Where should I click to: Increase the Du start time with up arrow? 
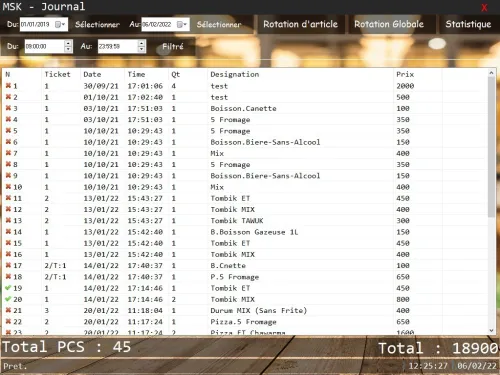pyautogui.click(x=68, y=43)
